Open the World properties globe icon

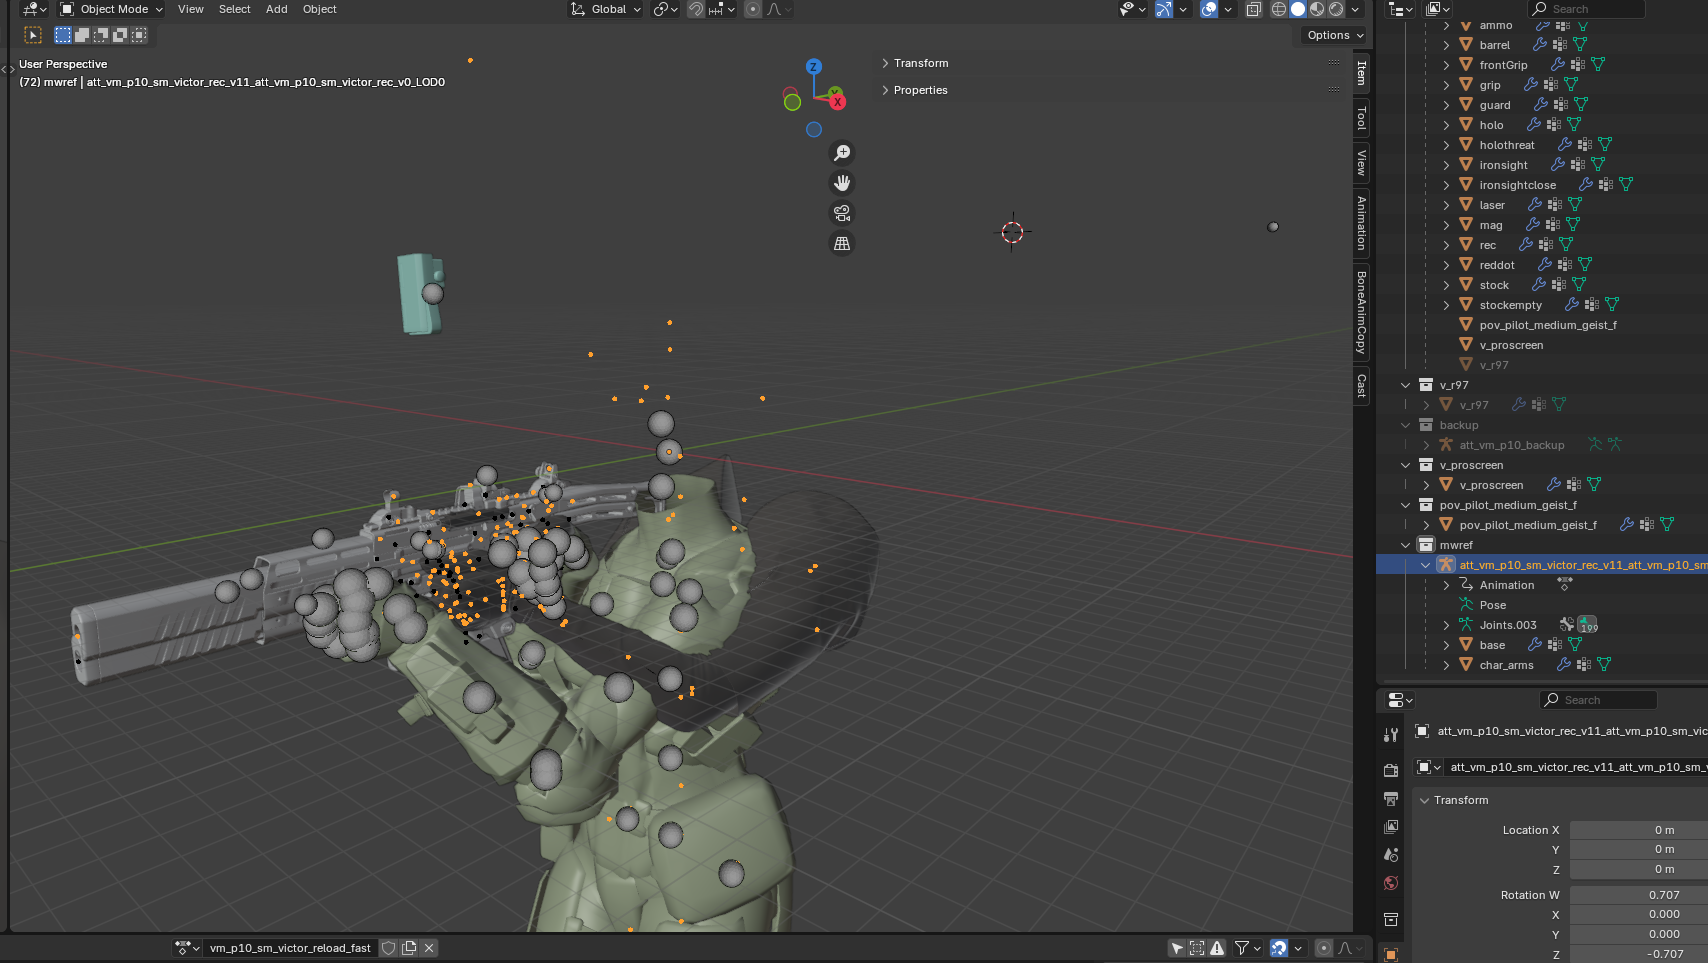click(1391, 883)
